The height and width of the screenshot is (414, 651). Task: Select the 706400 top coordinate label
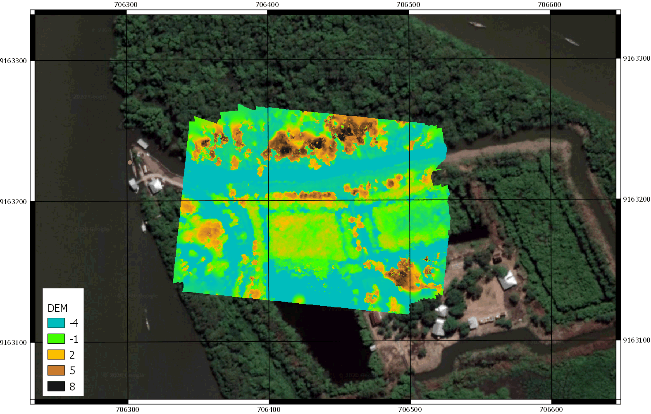[x=268, y=5]
